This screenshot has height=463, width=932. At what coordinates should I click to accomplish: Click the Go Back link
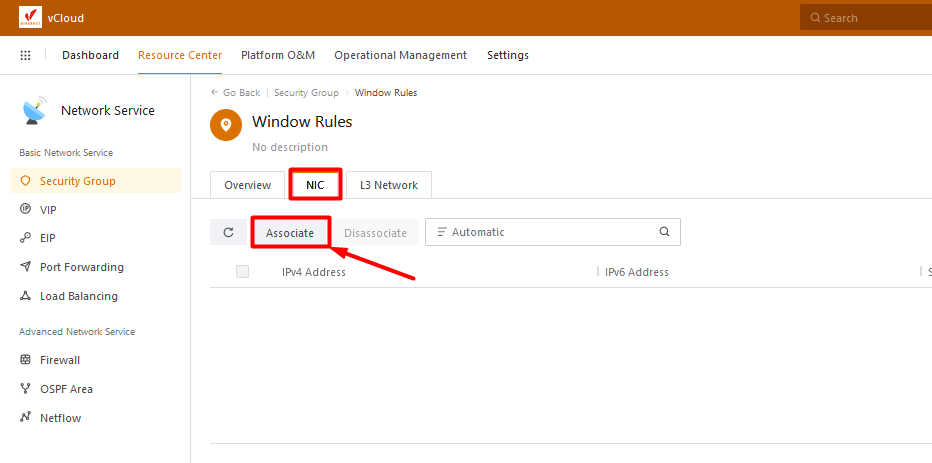pos(236,93)
